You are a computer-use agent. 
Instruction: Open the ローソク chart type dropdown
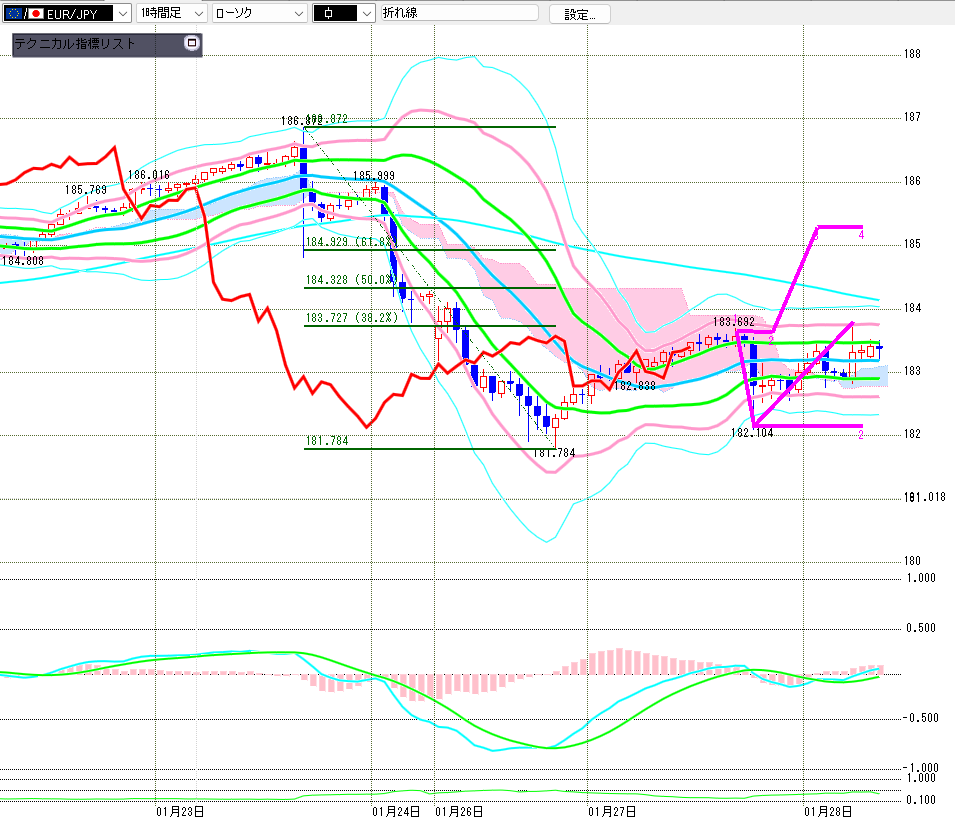click(297, 14)
